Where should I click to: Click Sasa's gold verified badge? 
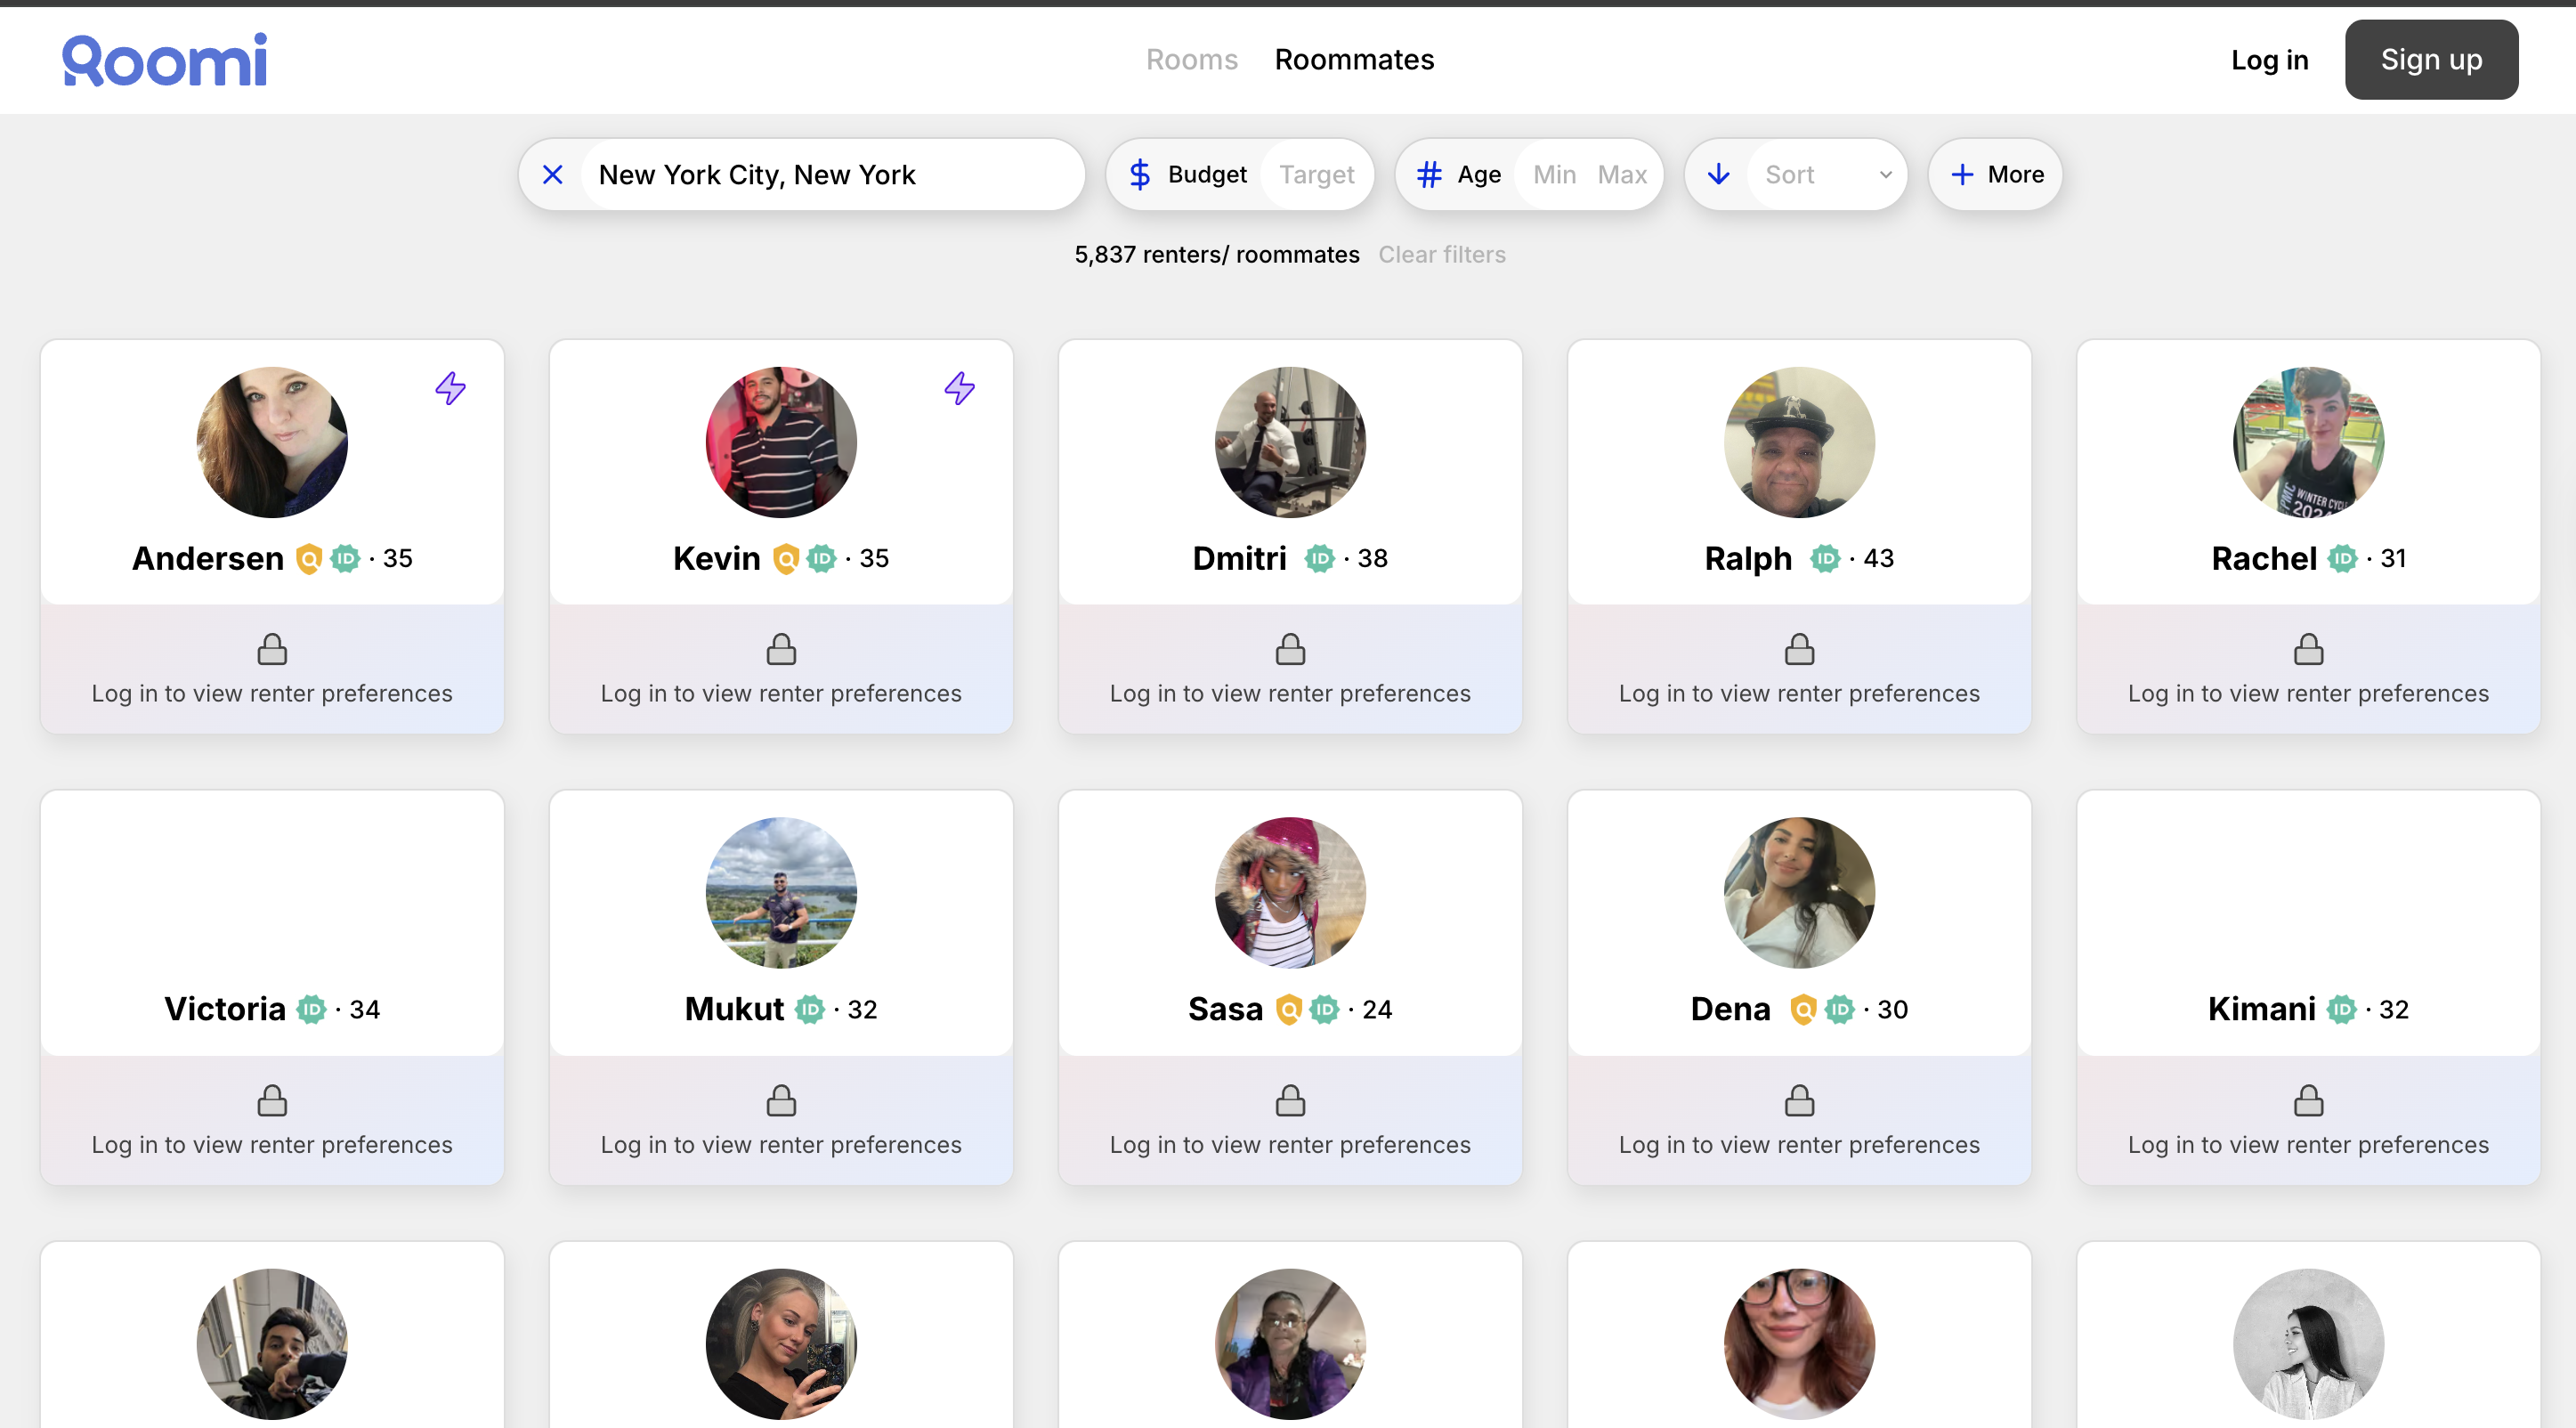[1289, 1010]
